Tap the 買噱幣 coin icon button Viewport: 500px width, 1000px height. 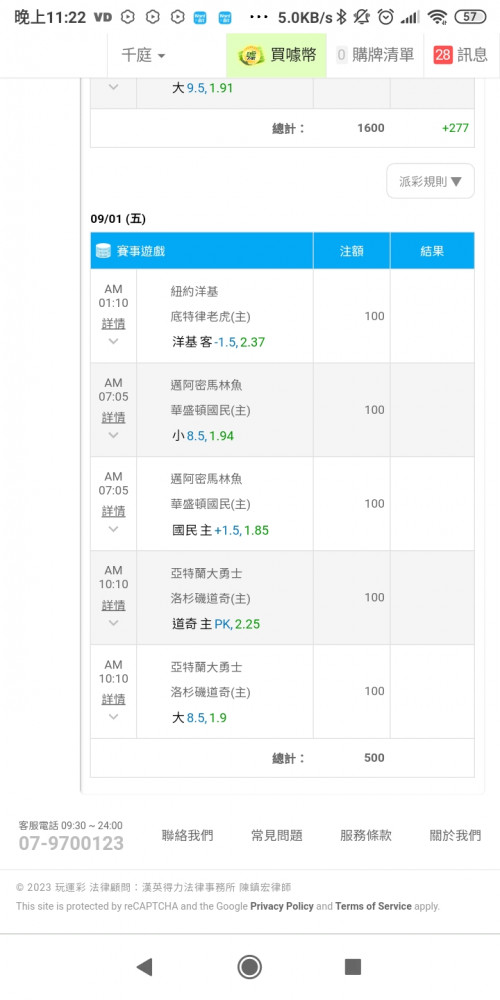[251, 55]
